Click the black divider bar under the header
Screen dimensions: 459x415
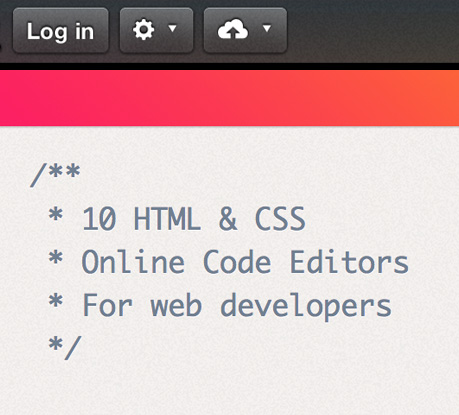coord(229,66)
